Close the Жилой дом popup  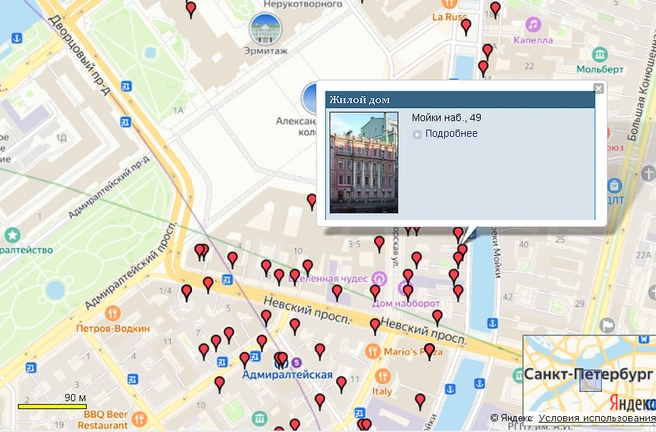point(599,88)
